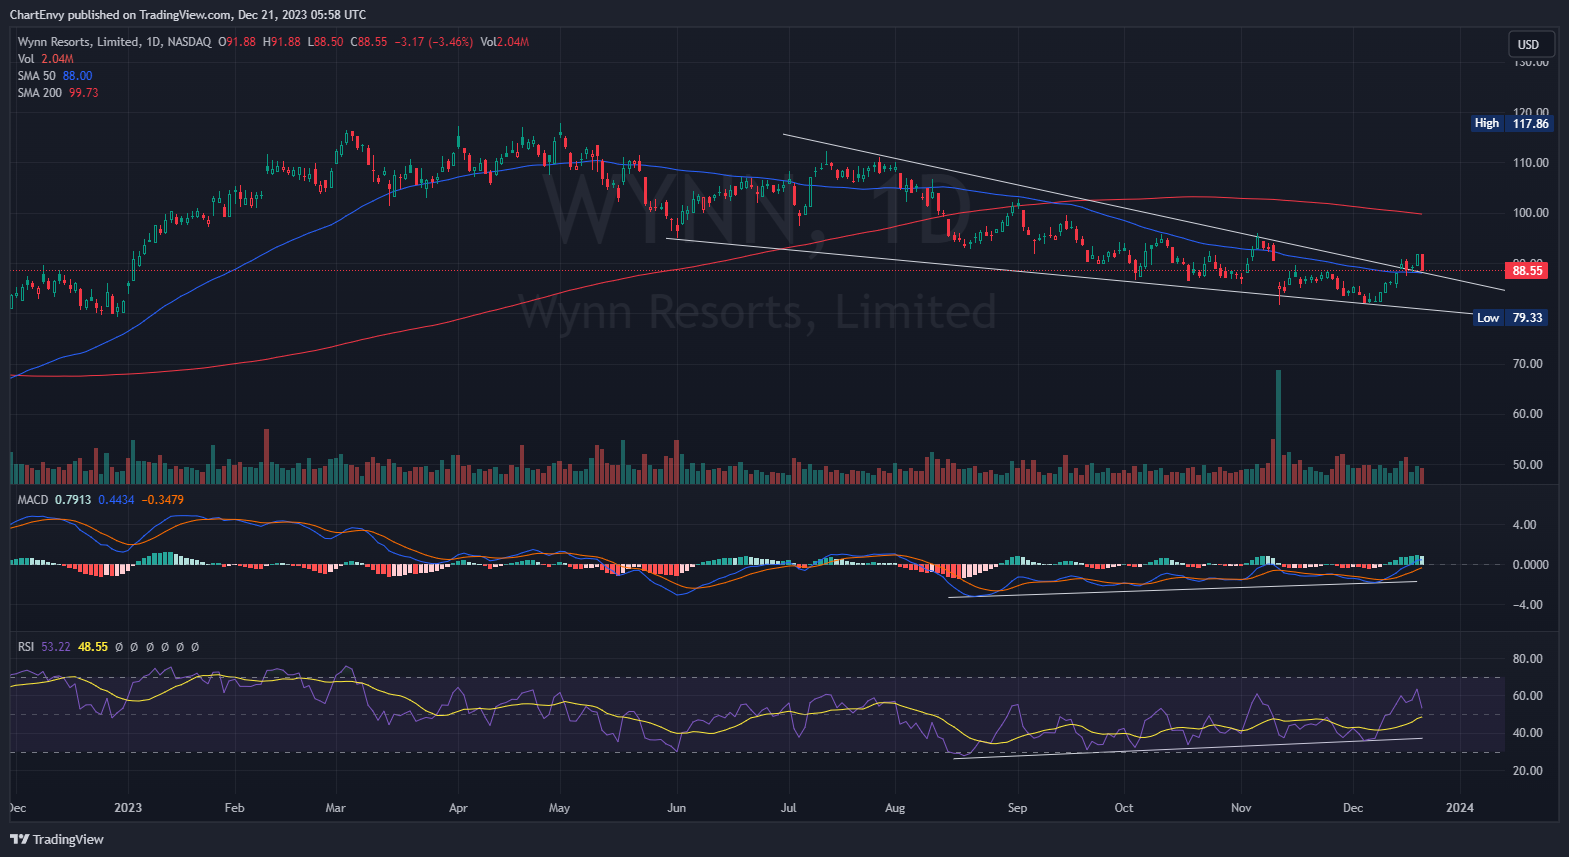This screenshot has height=857, width=1569.
Task: Click the May label on the time axis
Action: 559,808
